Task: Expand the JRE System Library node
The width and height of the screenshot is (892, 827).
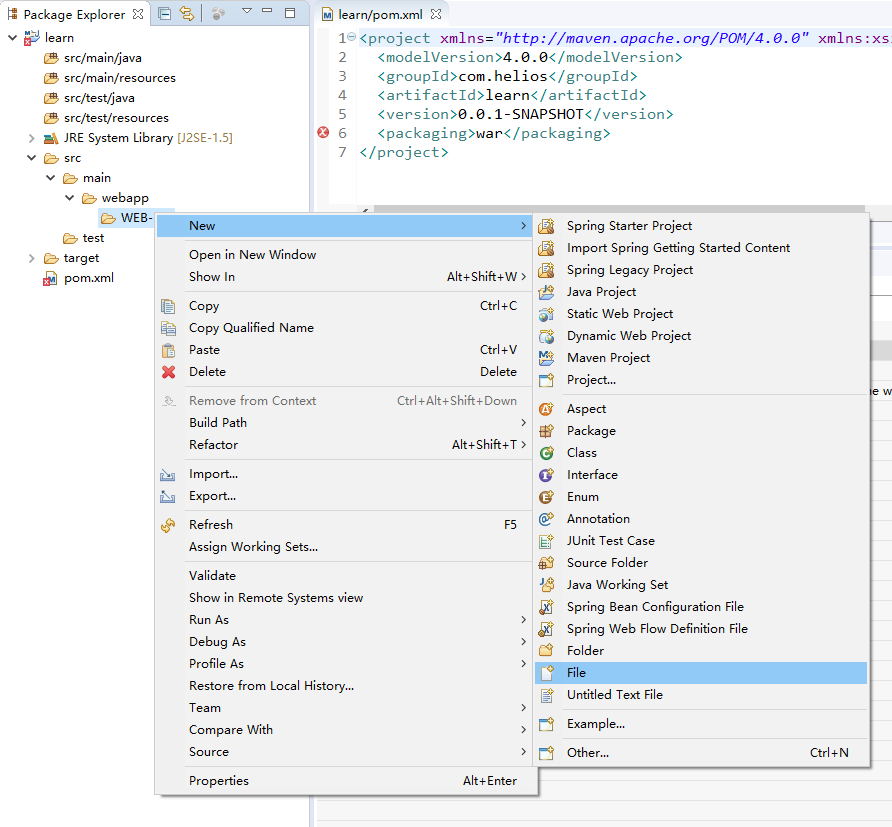Action: [32, 138]
